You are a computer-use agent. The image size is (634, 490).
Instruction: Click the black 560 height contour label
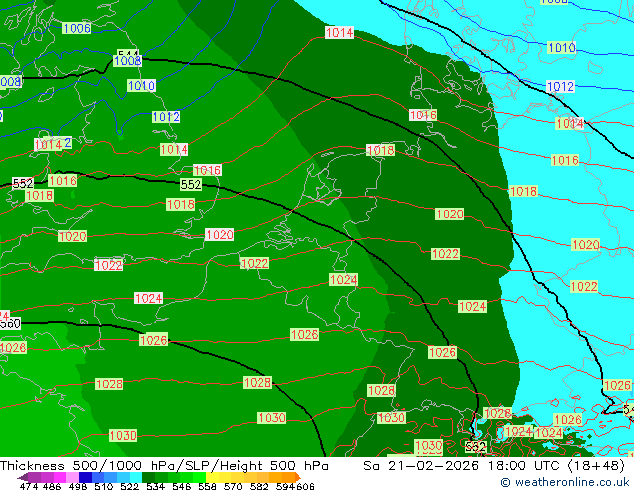(x=10, y=323)
